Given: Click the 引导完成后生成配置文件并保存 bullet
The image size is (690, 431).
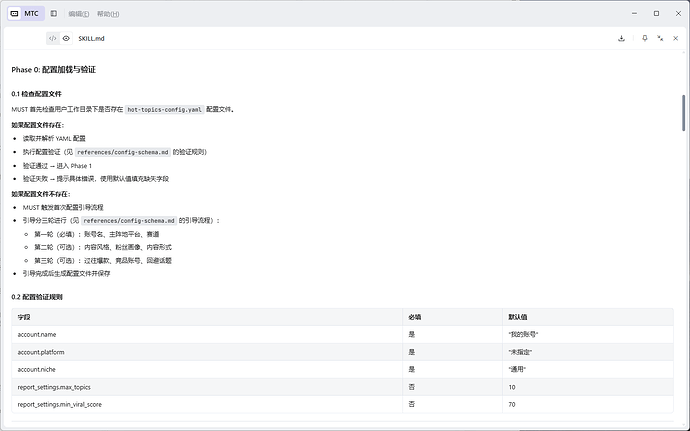Looking at the screenshot, I should tap(66, 273).
